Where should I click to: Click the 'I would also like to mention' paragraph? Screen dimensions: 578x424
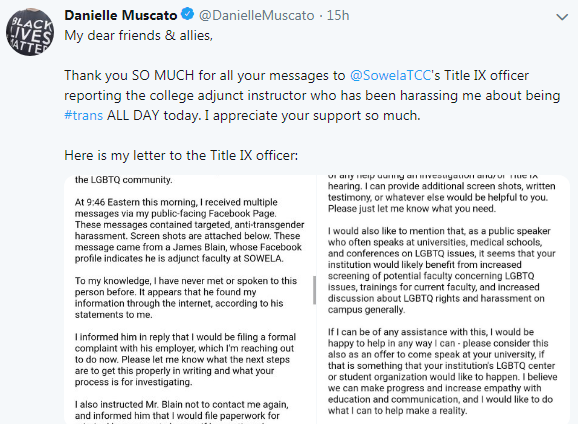(441, 270)
